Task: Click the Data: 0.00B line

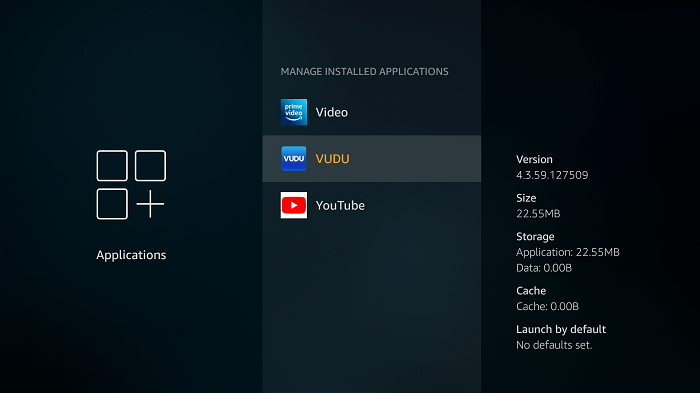Action: pyautogui.click(x=544, y=268)
